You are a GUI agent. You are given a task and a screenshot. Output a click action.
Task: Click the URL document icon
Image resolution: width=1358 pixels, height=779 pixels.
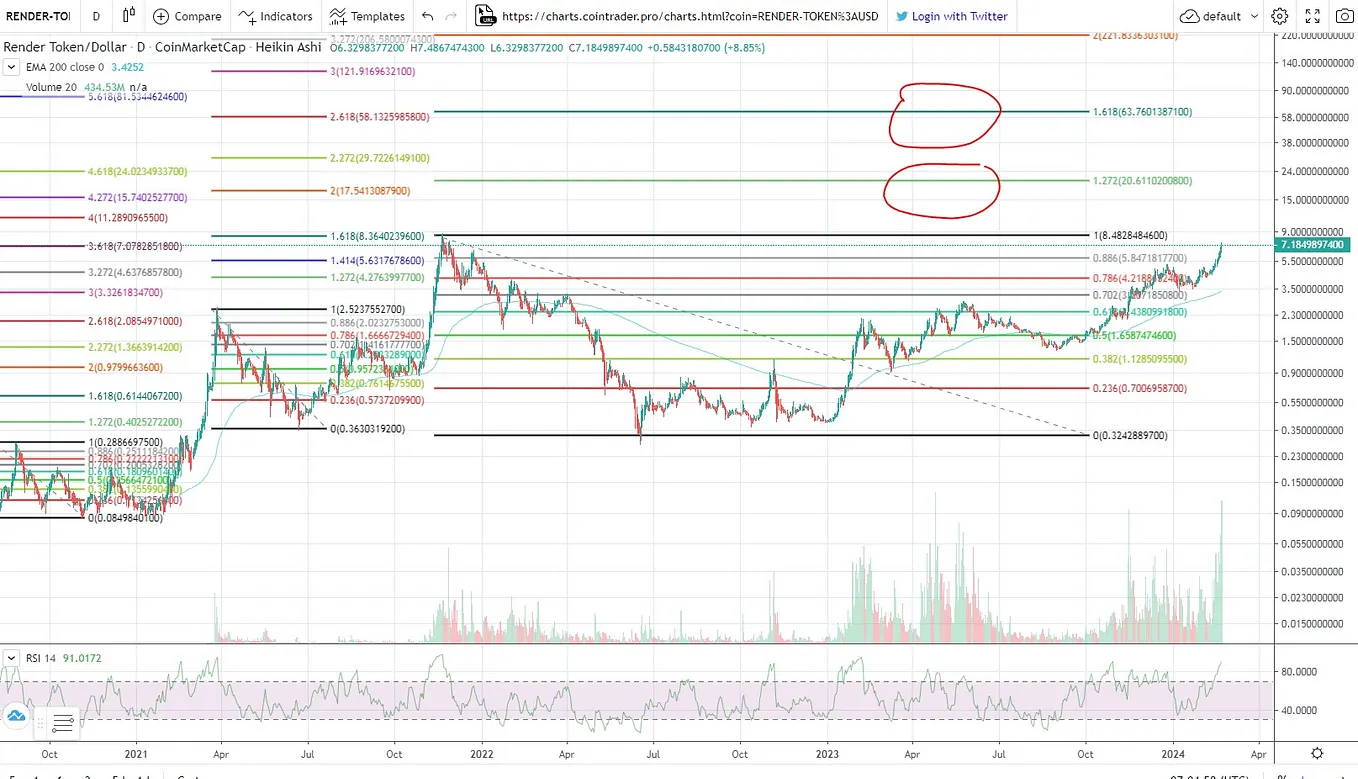[485, 16]
